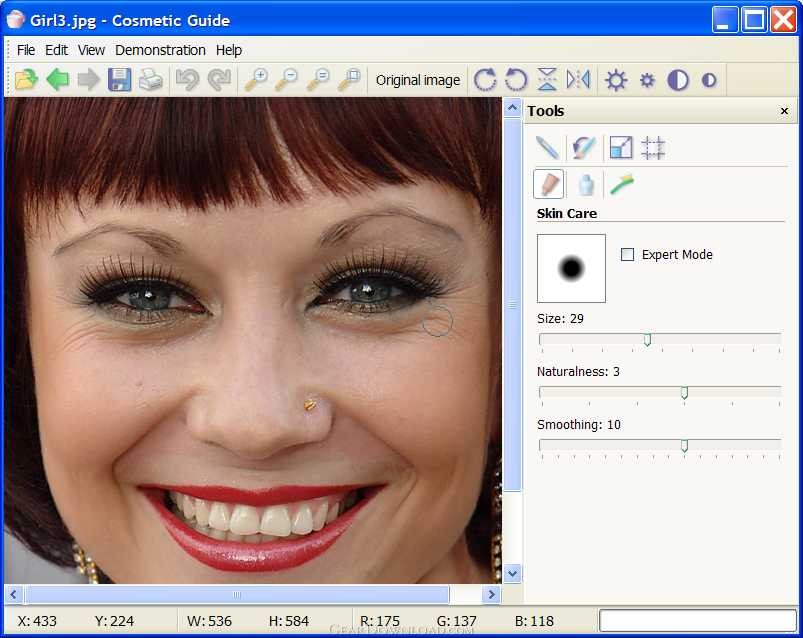803x638 pixels.
Task: Click the vertical scrollbar down arrow
Action: pos(512,573)
